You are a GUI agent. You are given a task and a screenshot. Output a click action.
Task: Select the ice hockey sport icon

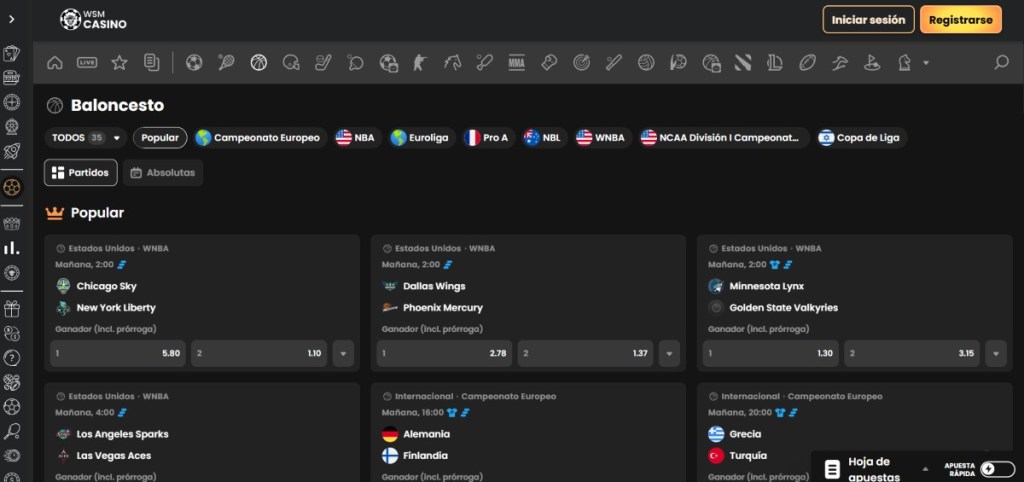coord(323,63)
